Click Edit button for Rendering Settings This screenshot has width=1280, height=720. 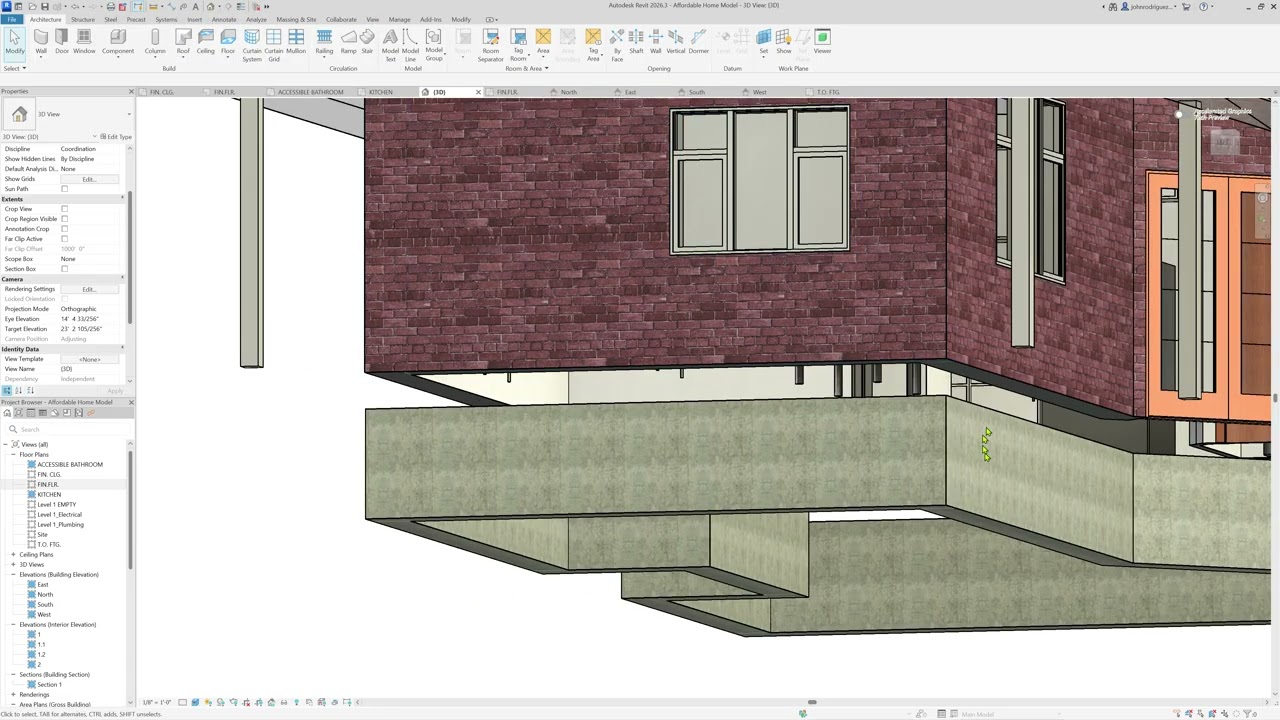coord(89,289)
